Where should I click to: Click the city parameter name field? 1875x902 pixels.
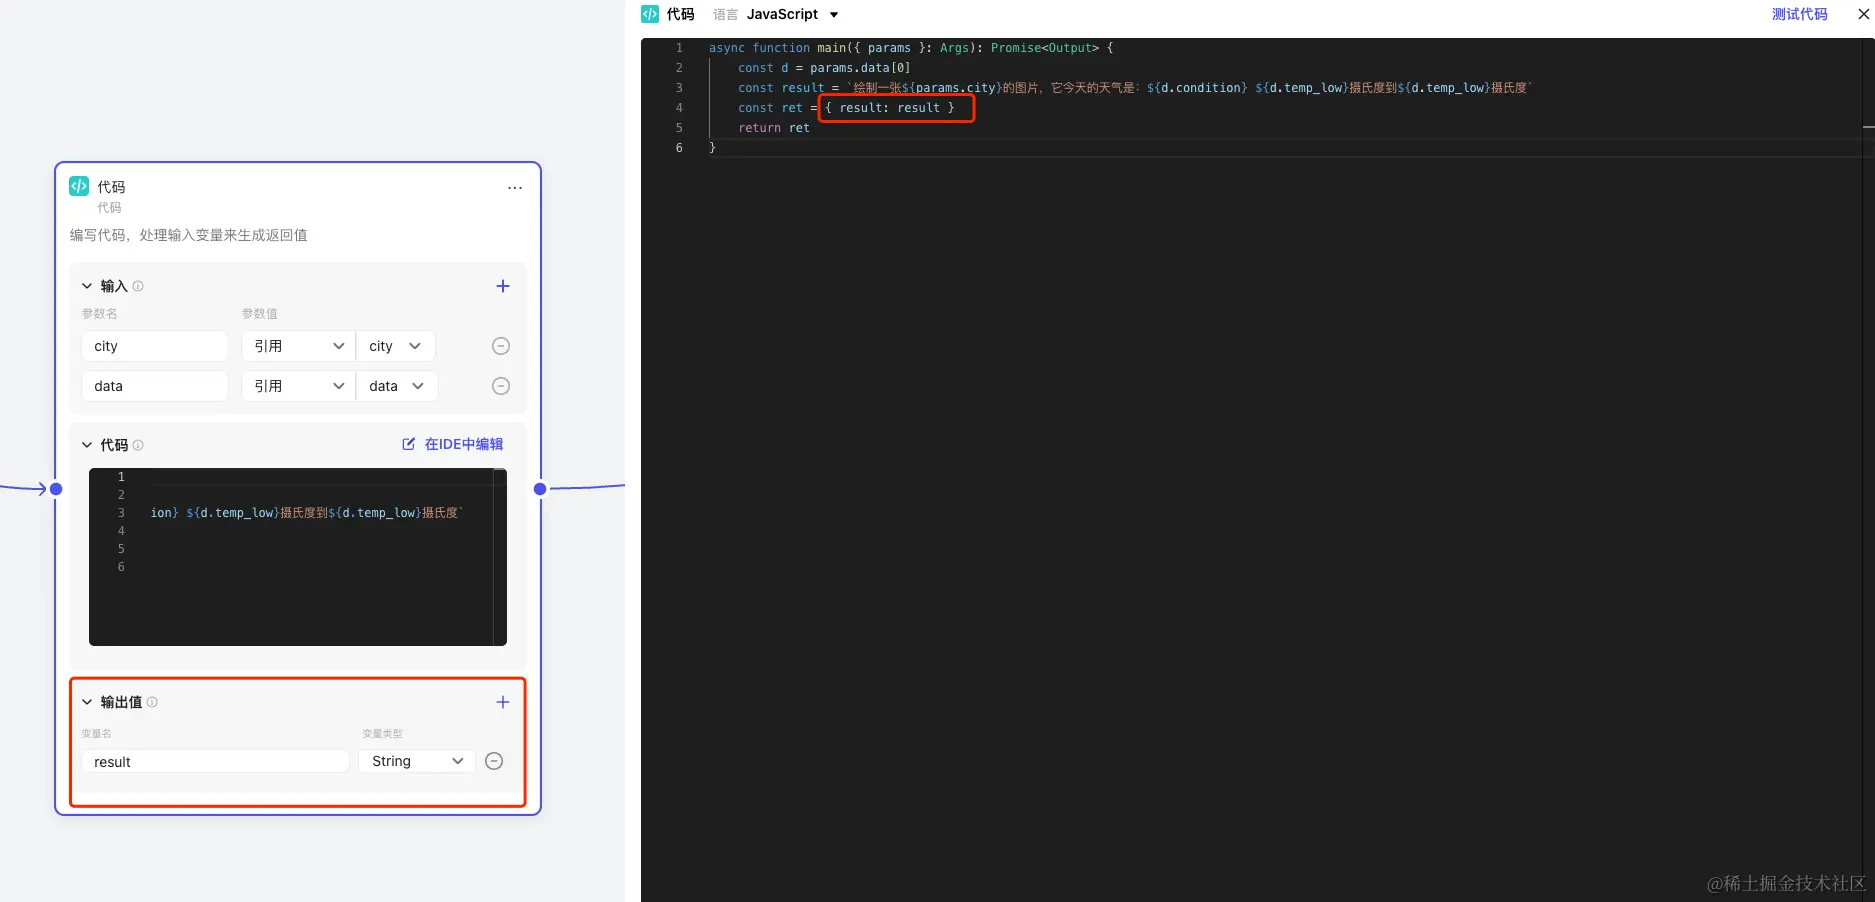155,346
